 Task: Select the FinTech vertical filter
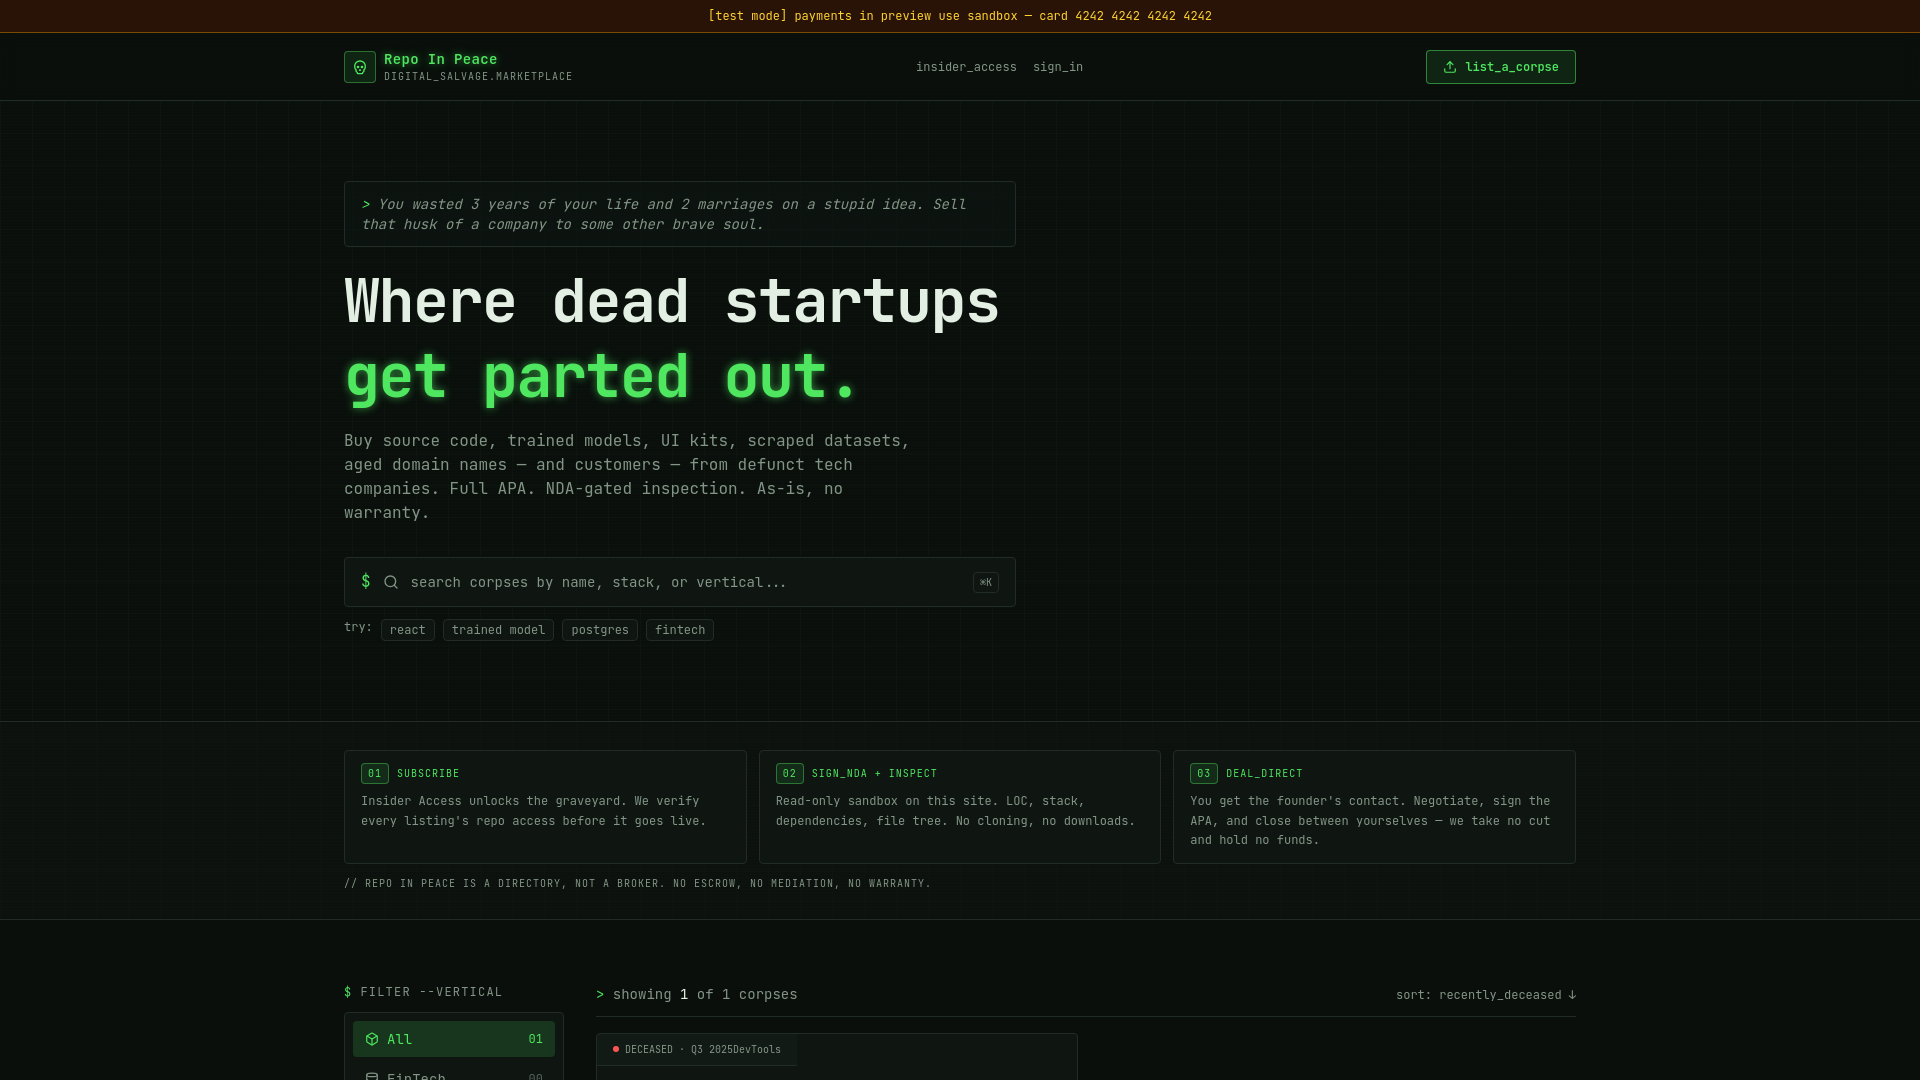[x=454, y=1072]
